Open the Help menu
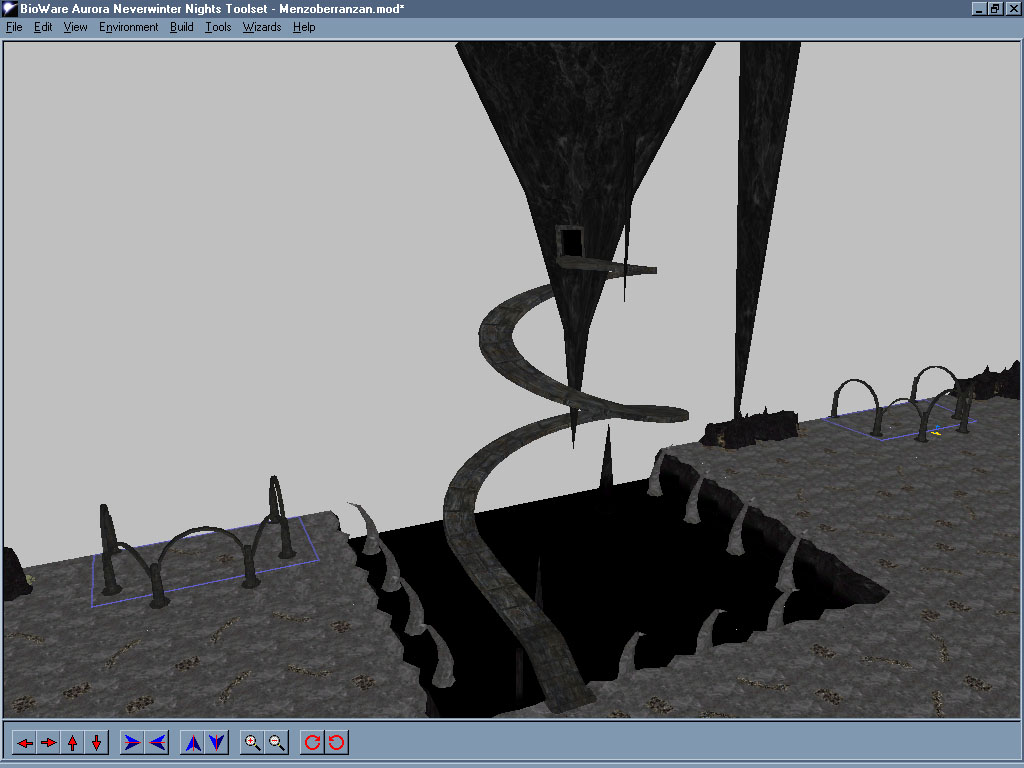 (304, 27)
